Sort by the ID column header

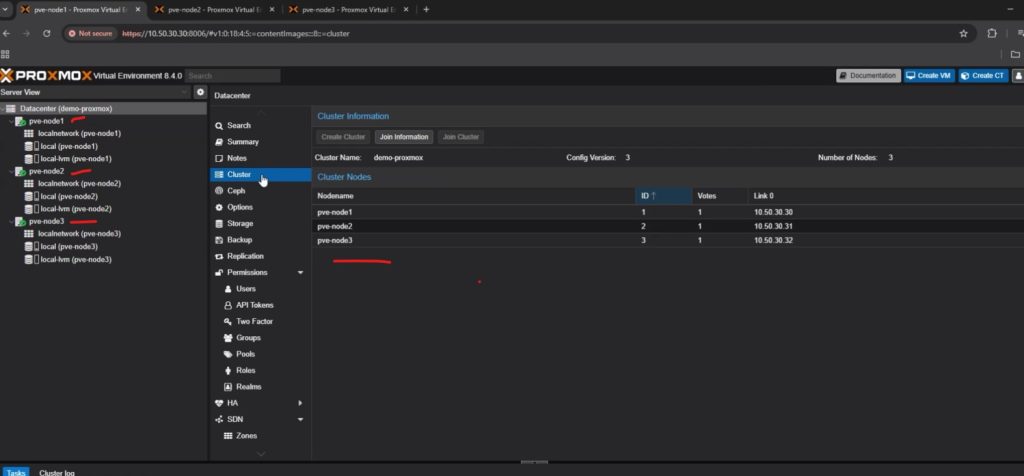664,196
